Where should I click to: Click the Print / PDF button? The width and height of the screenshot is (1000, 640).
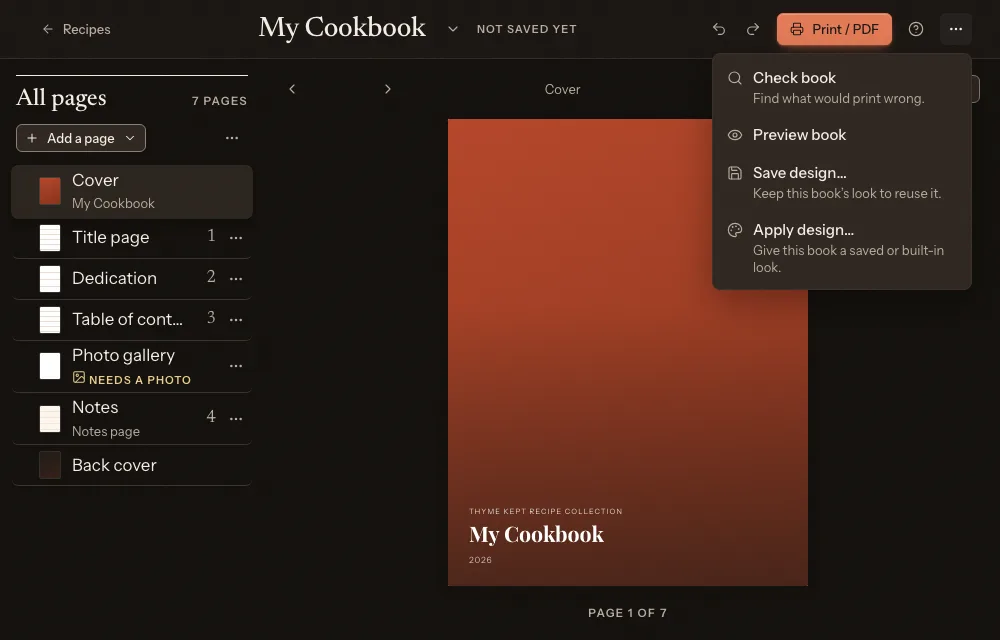coord(834,29)
